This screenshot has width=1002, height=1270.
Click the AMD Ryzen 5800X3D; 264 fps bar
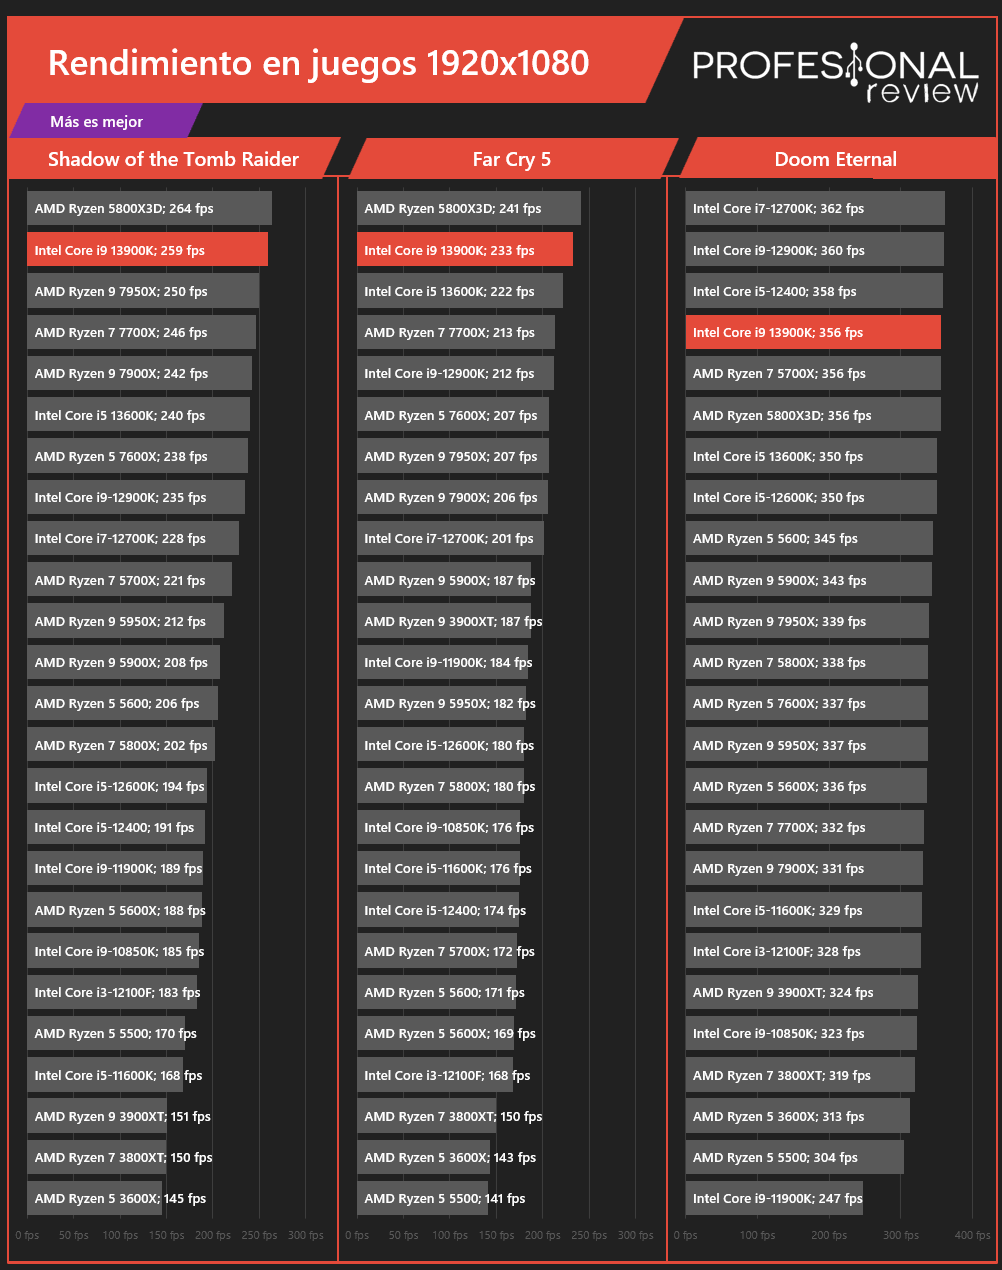tap(149, 208)
